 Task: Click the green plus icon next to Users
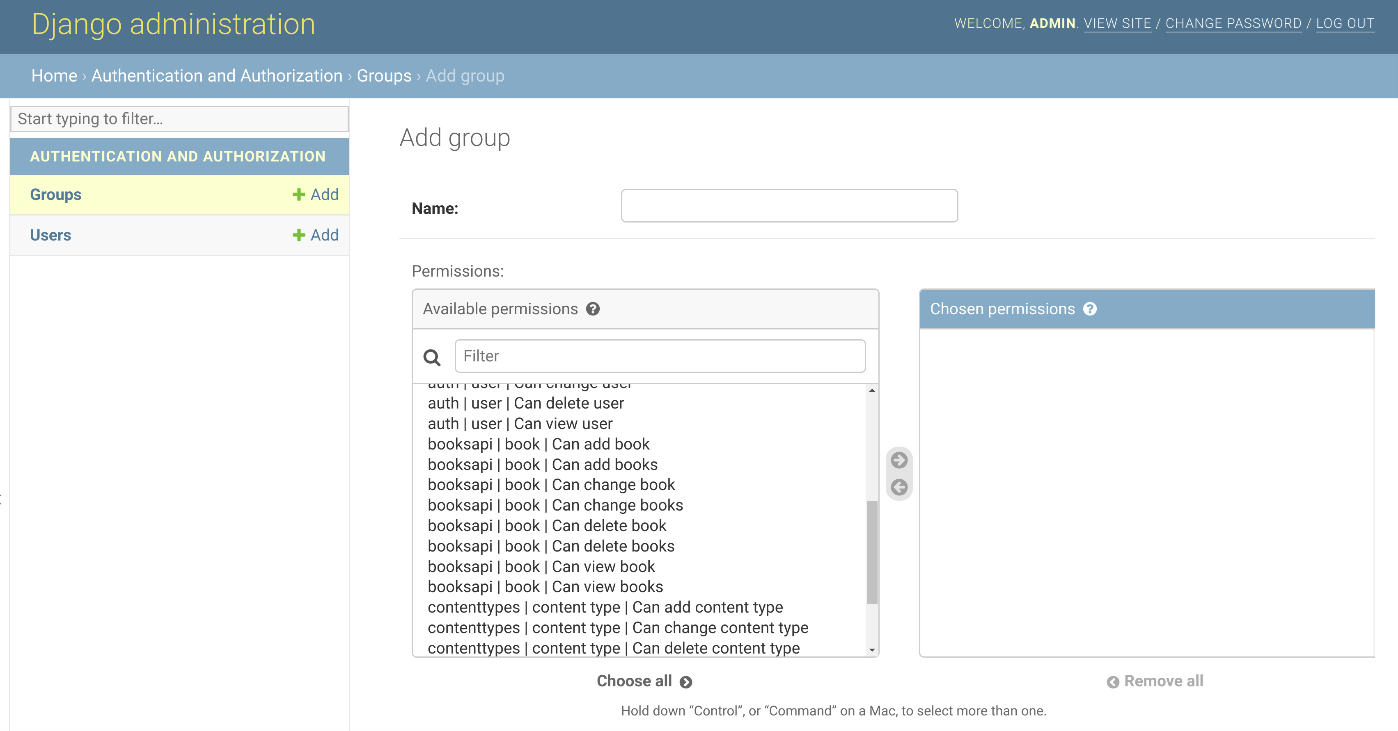click(x=299, y=235)
